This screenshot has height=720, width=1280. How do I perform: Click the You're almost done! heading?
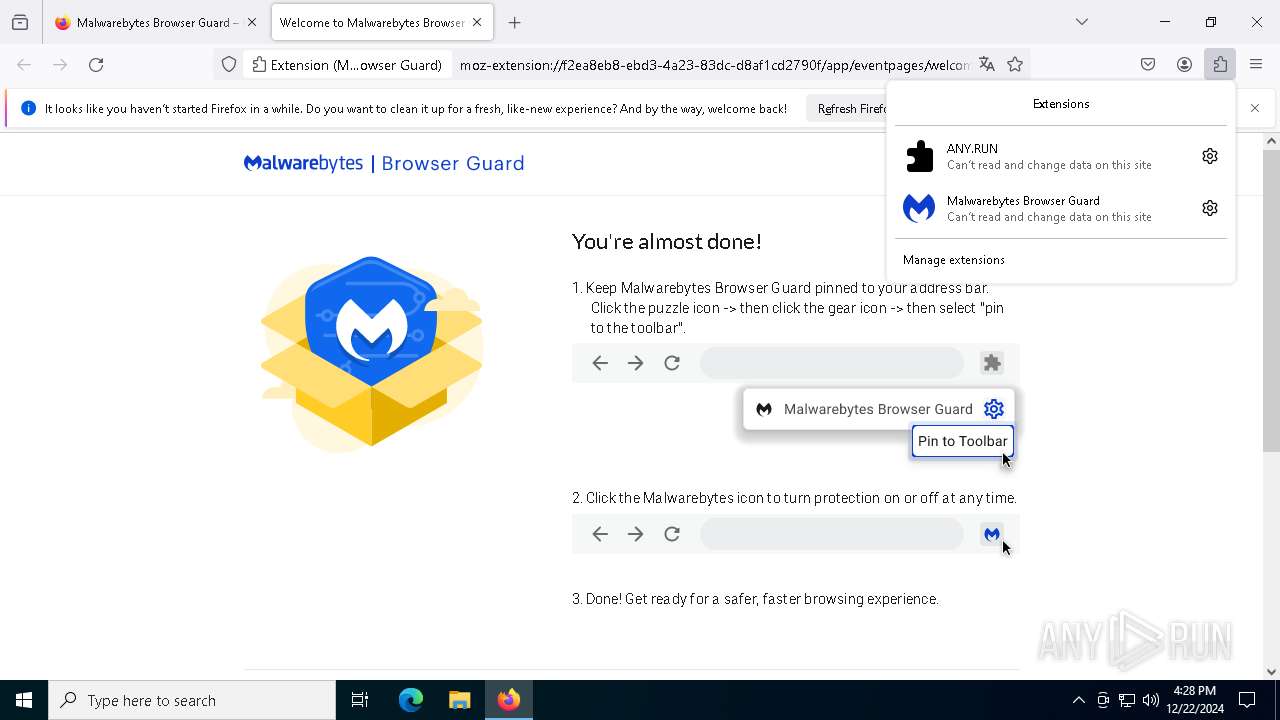coord(667,242)
